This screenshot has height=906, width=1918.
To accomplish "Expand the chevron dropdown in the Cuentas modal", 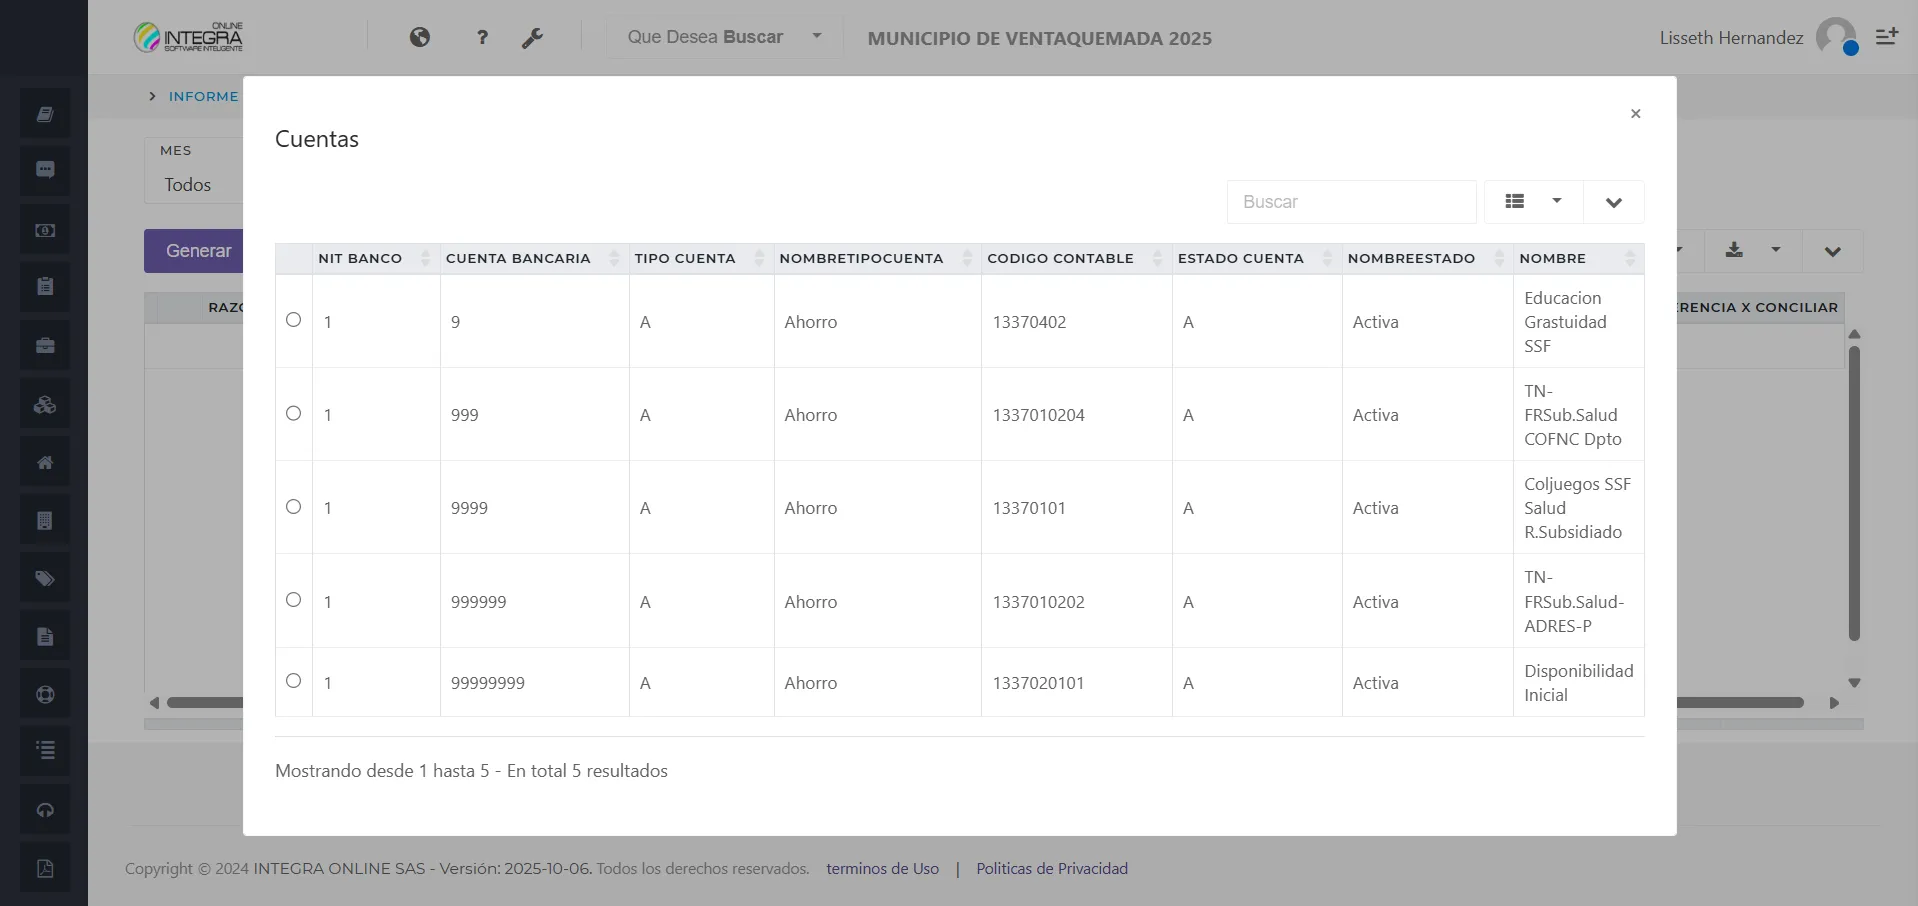I will (x=1612, y=201).
